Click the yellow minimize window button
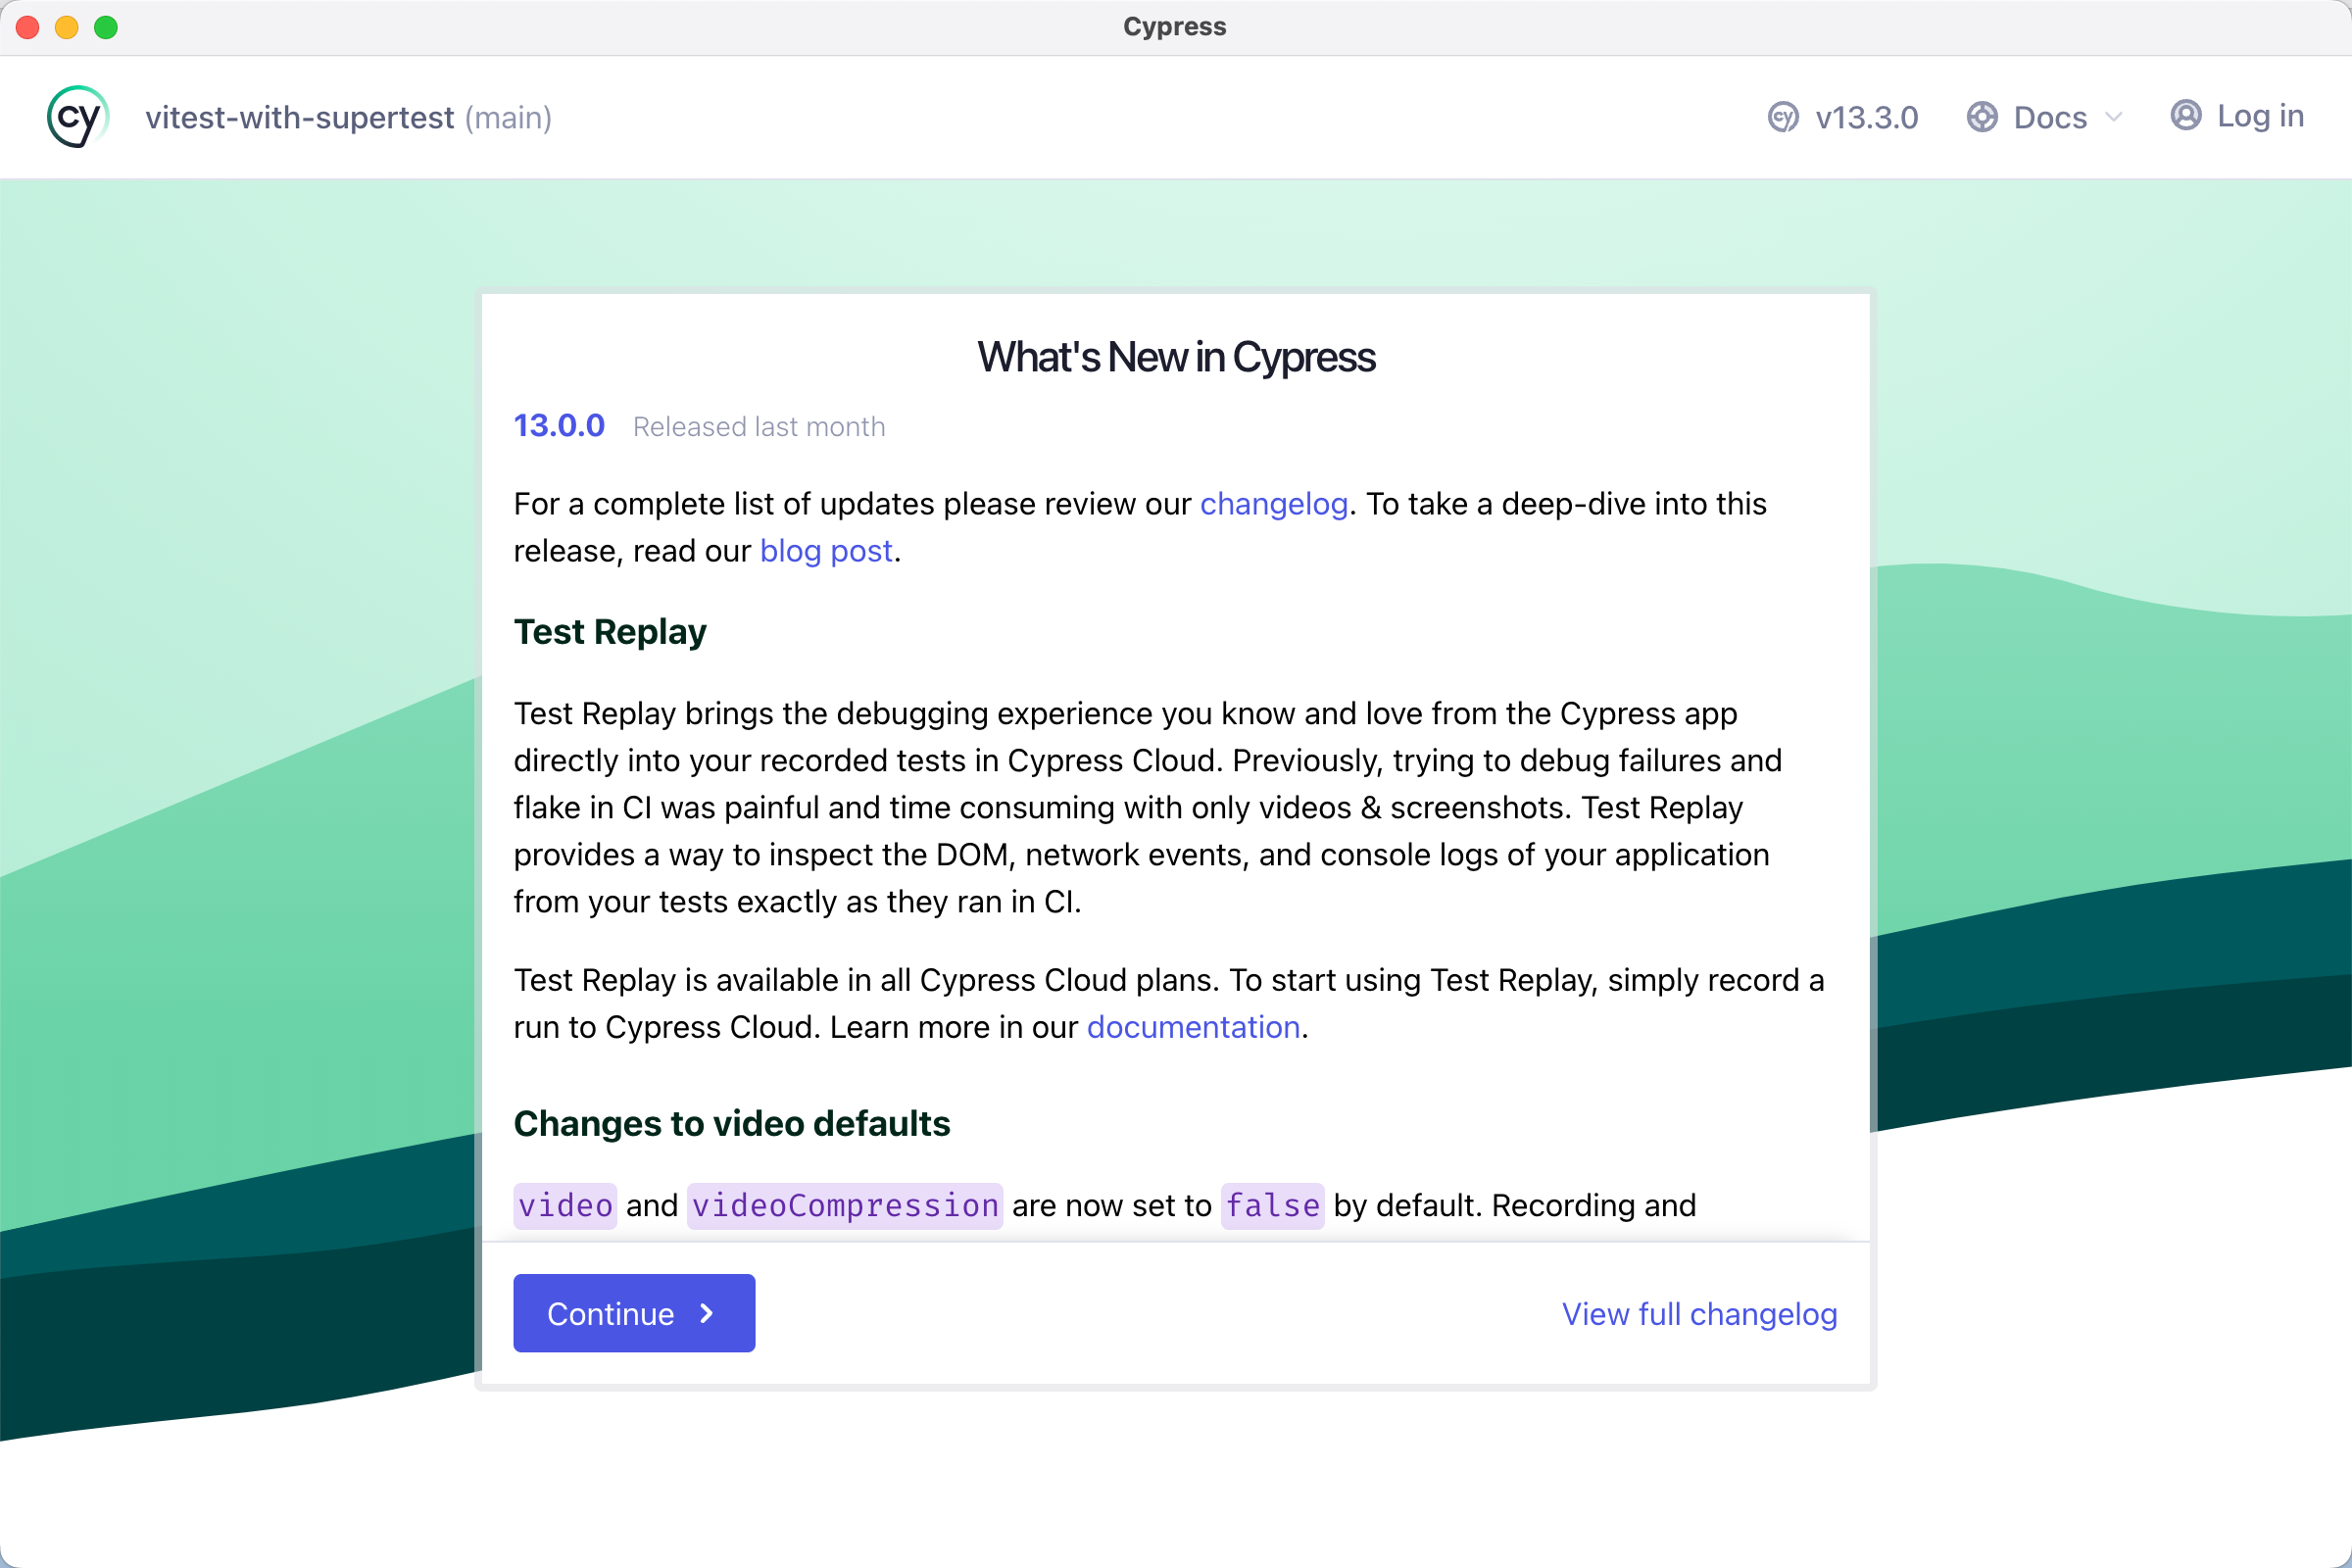Screen dimensions: 2352x1568 click(67, 27)
